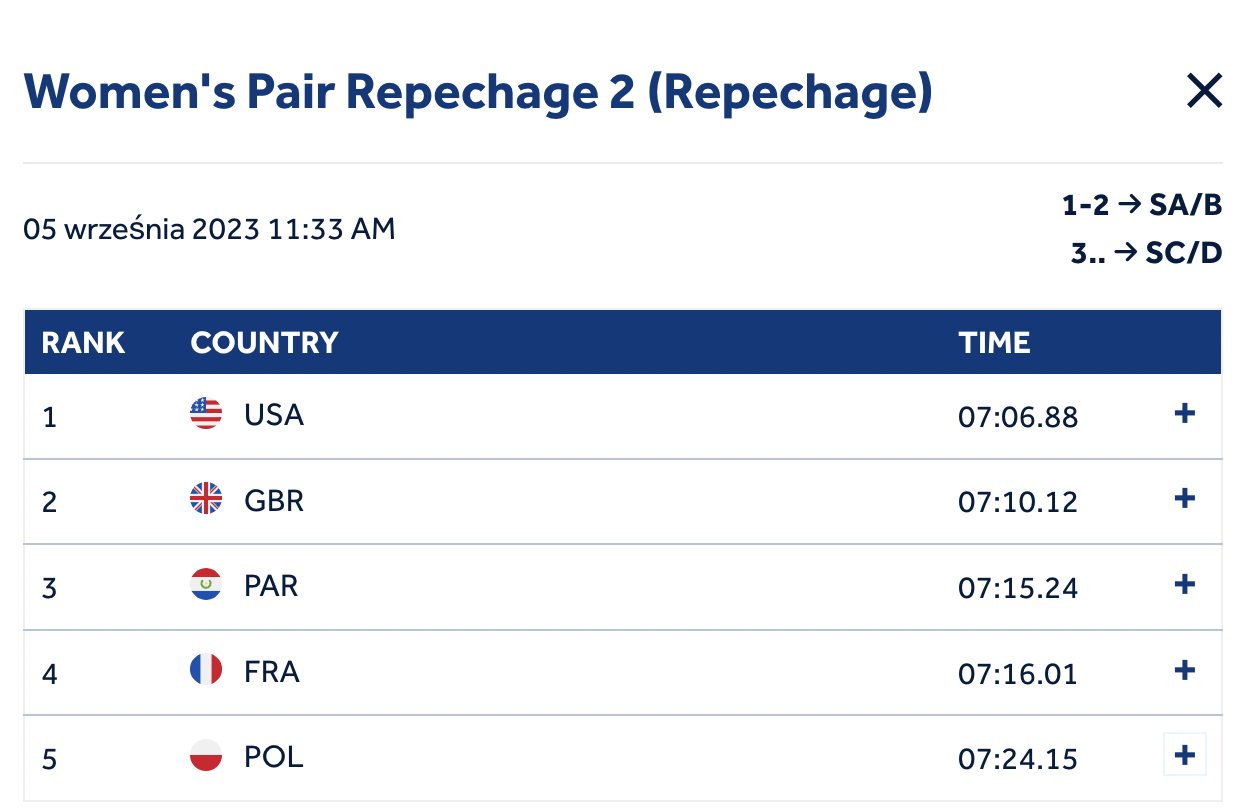Click the Paraguay flag icon

pyautogui.click(x=206, y=584)
